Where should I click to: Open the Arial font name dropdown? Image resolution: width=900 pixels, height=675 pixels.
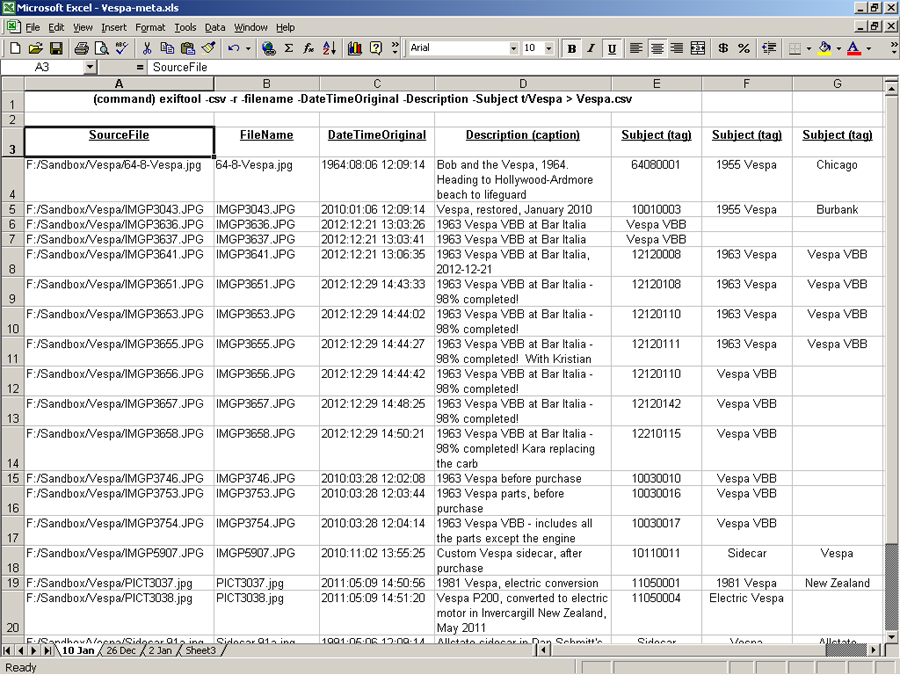[x=514, y=48]
